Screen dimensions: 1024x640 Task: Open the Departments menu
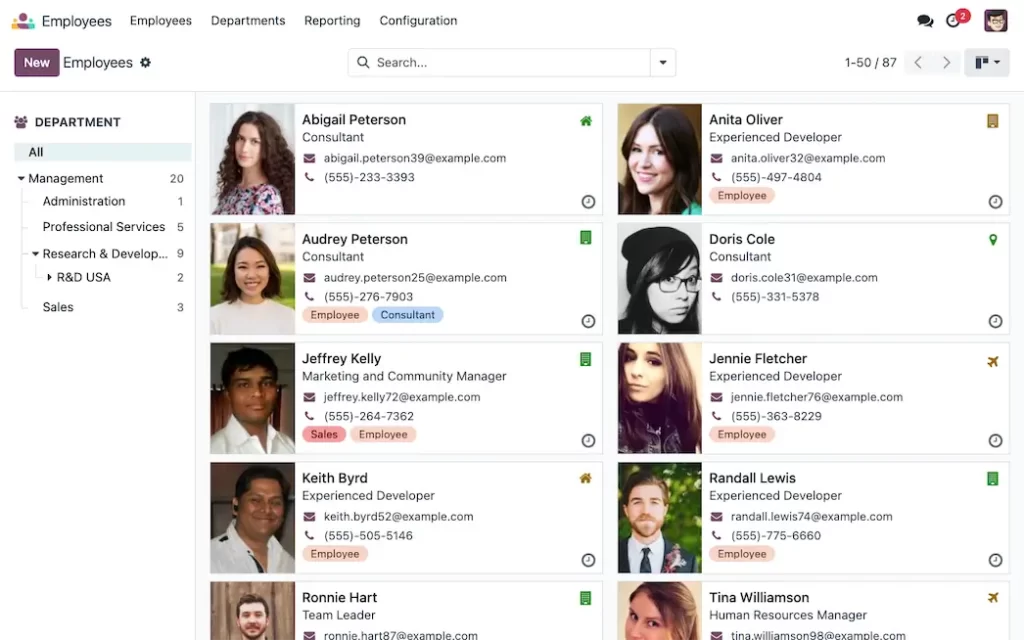(247, 20)
